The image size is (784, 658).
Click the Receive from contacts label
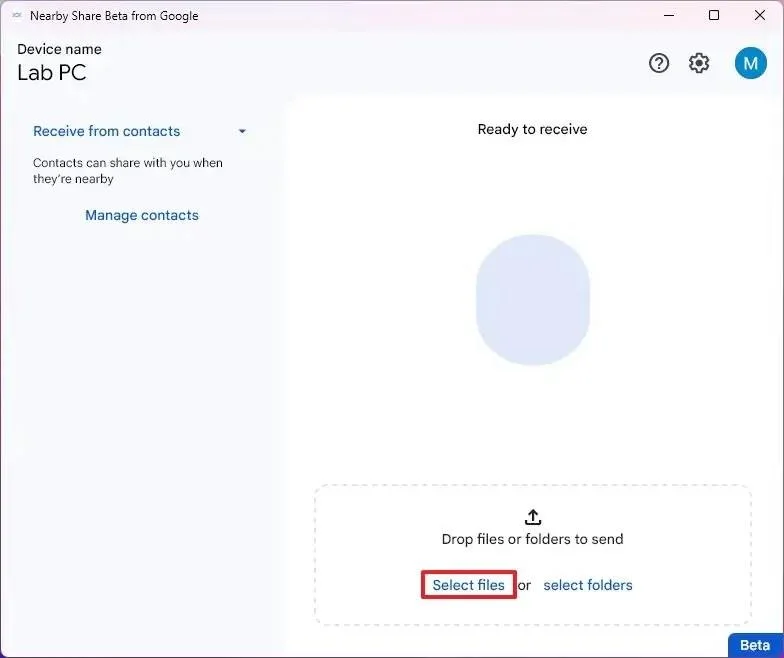point(106,131)
